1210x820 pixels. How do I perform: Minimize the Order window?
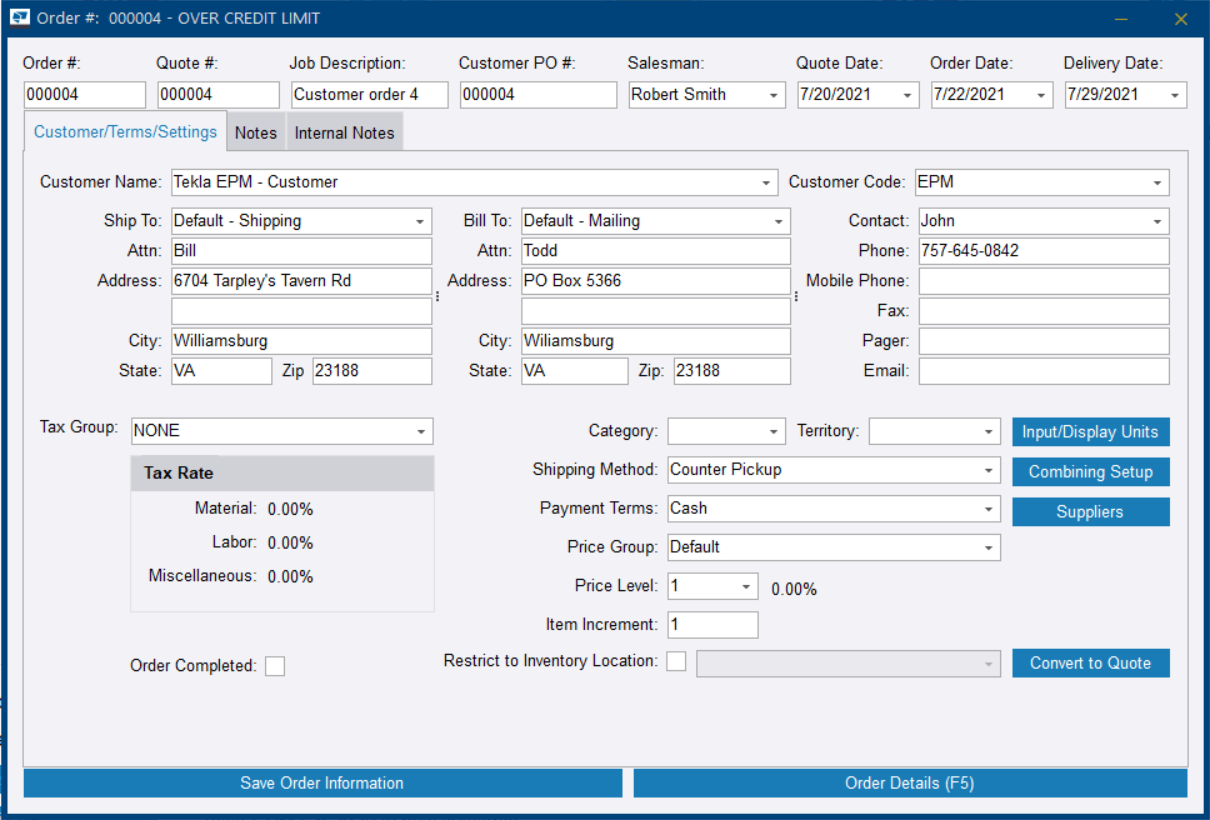[1122, 19]
